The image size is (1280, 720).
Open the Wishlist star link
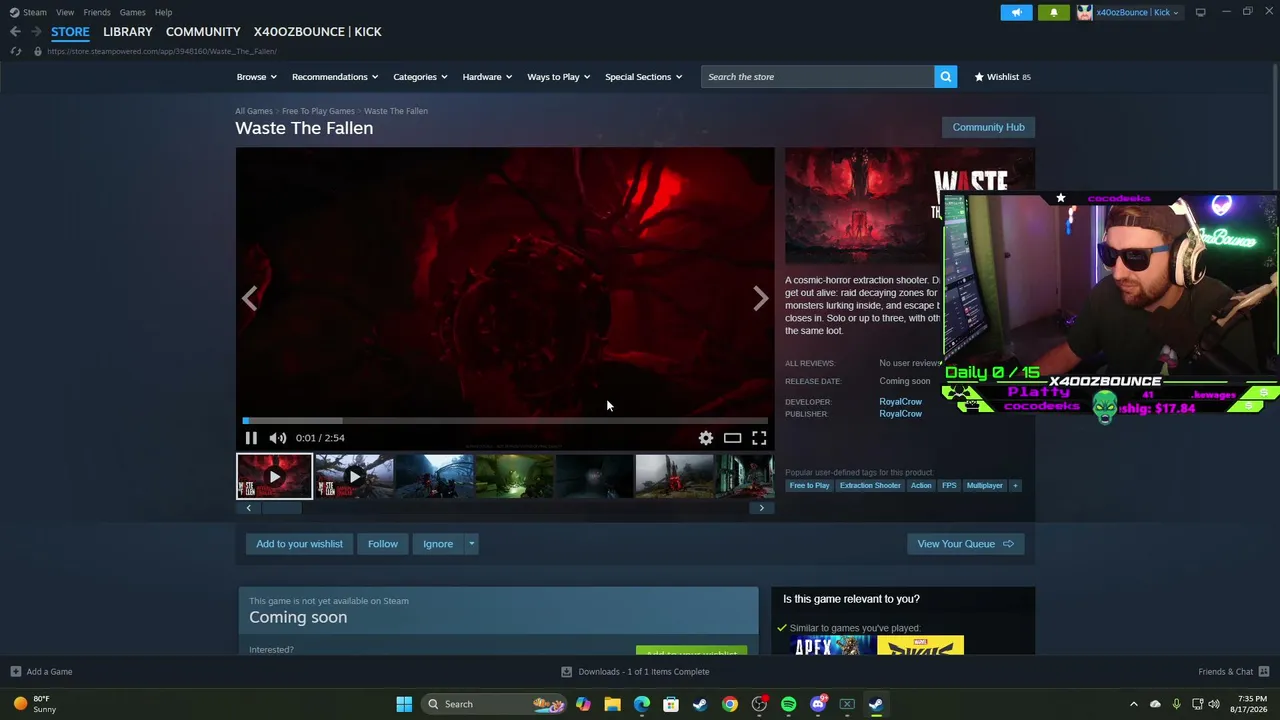[x=1002, y=77]
